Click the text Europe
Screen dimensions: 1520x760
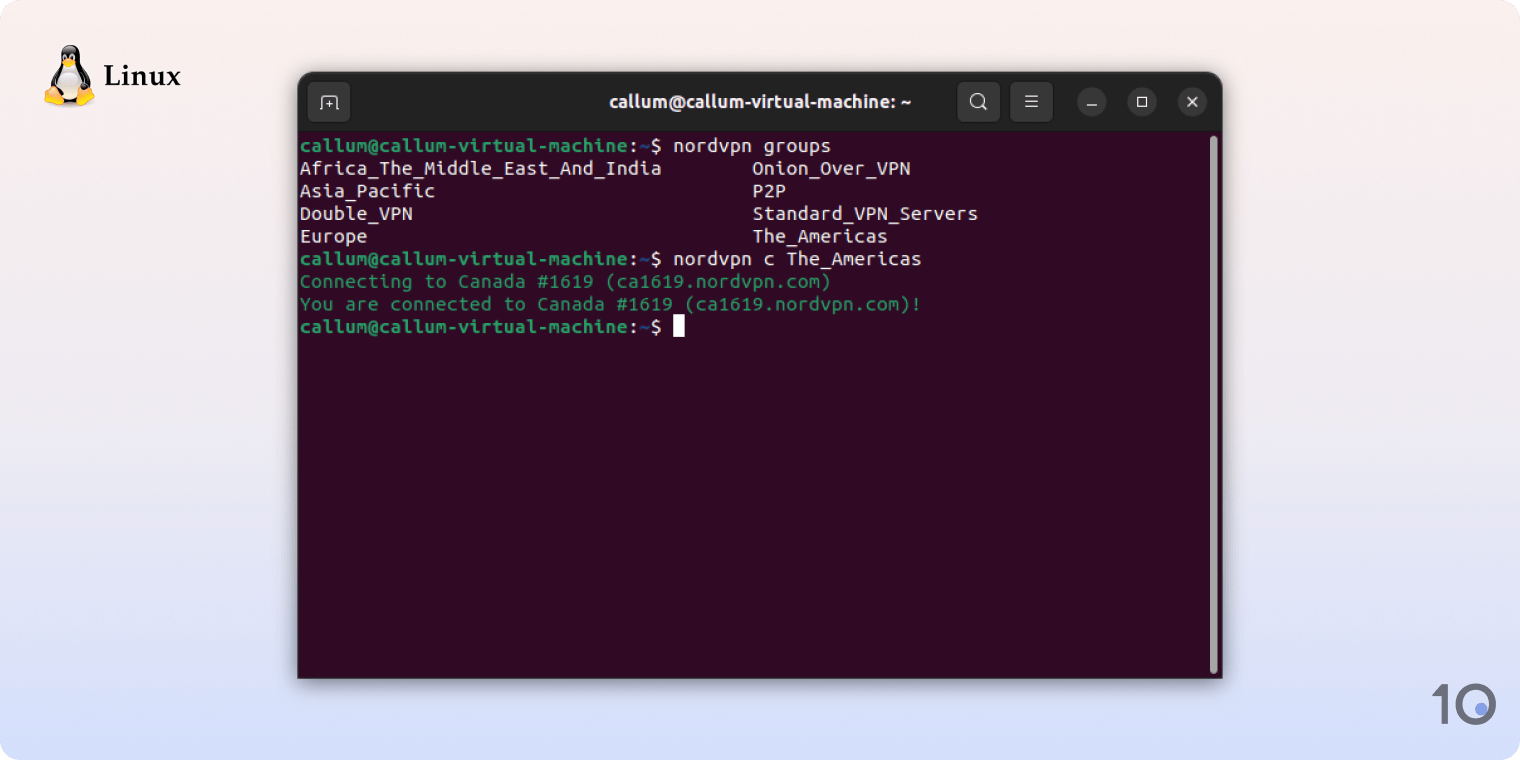[333, 237]
